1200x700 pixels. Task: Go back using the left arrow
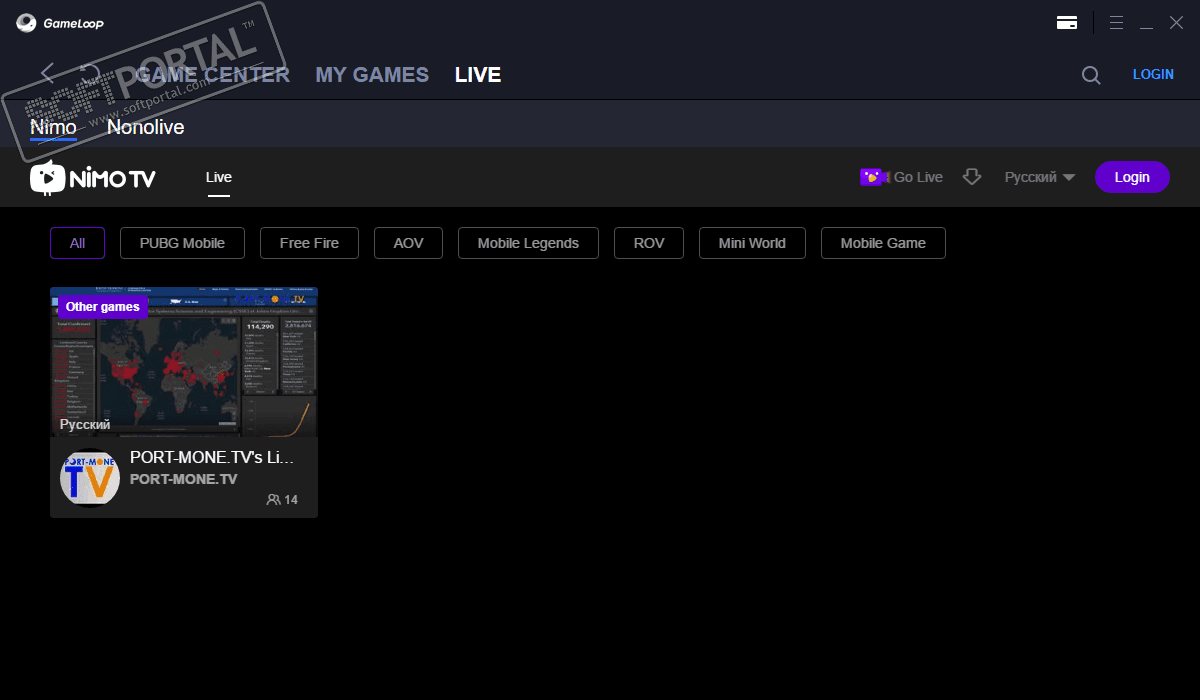(47, 74)
